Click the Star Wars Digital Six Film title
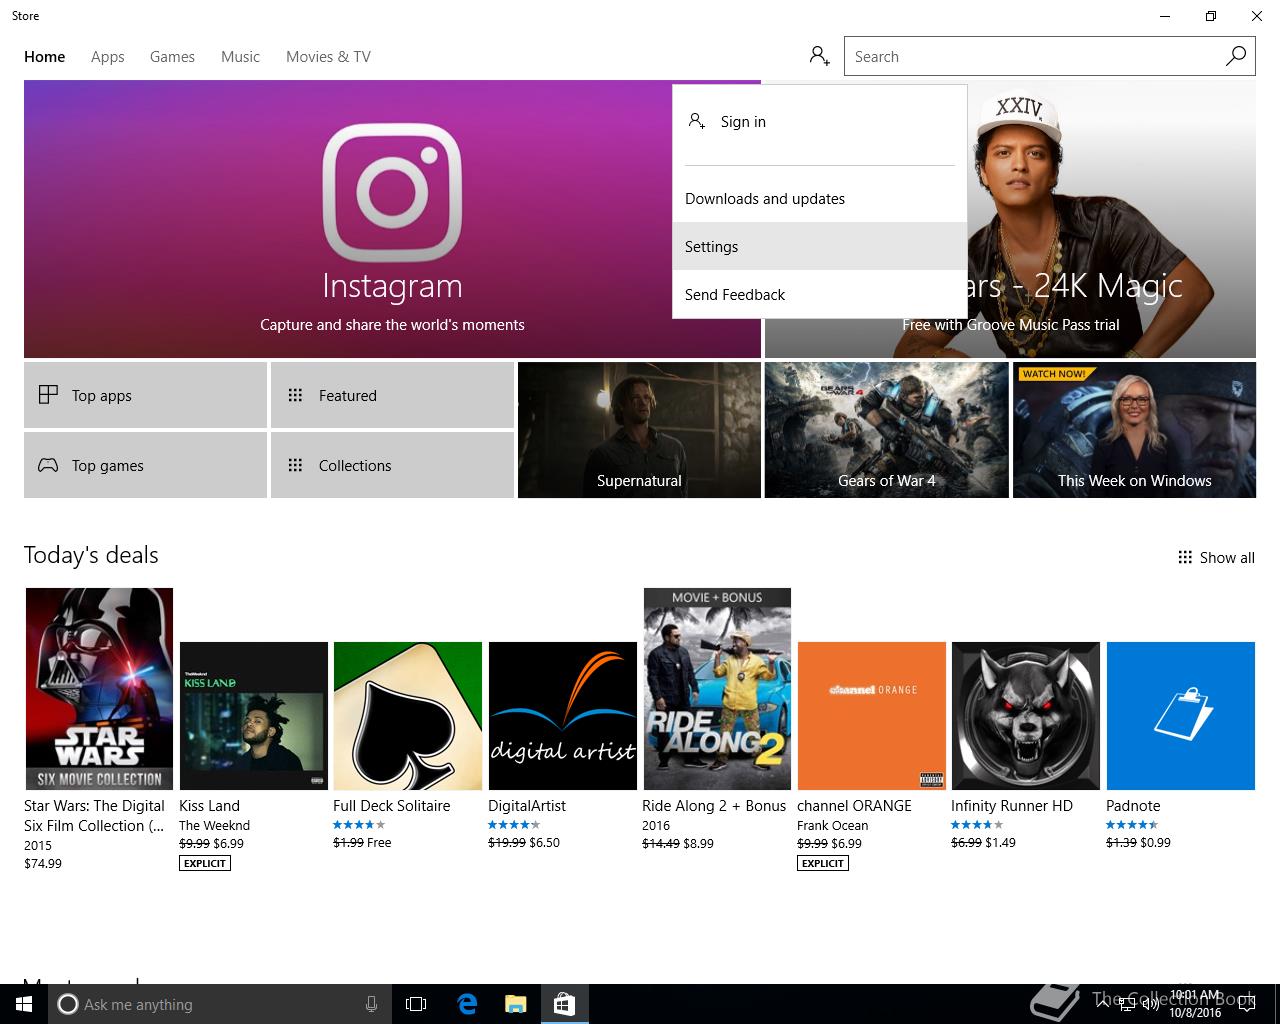The image size is (1280, 1024). click(94, 816)
